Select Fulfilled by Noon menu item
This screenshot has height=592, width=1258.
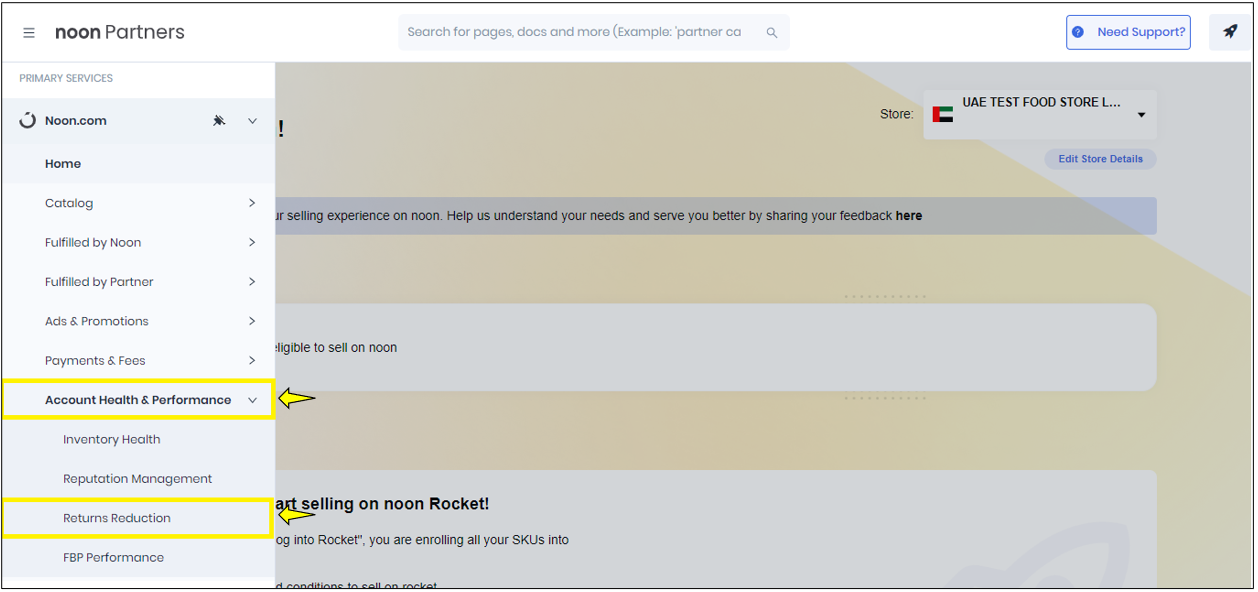[x=138, y=242]
